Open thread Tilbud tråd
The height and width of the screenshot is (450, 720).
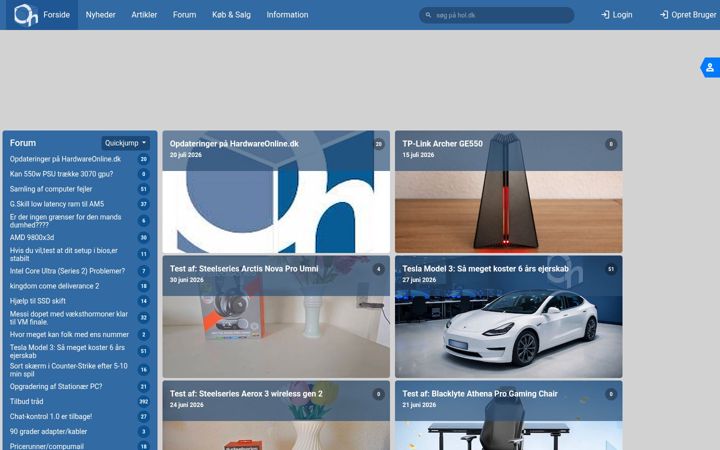pyautogui.click(x=27, y=402)
